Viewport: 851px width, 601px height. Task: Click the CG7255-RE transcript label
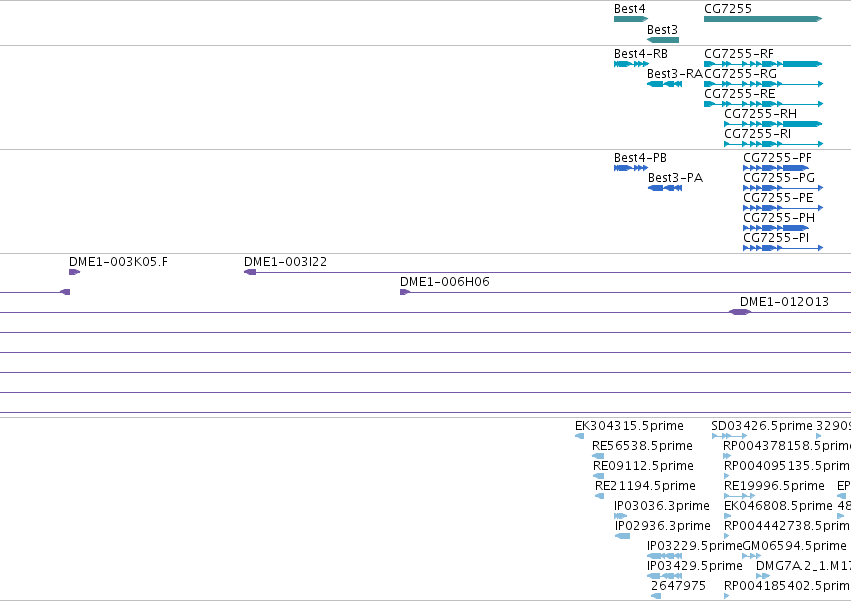[x=740, y=93]
